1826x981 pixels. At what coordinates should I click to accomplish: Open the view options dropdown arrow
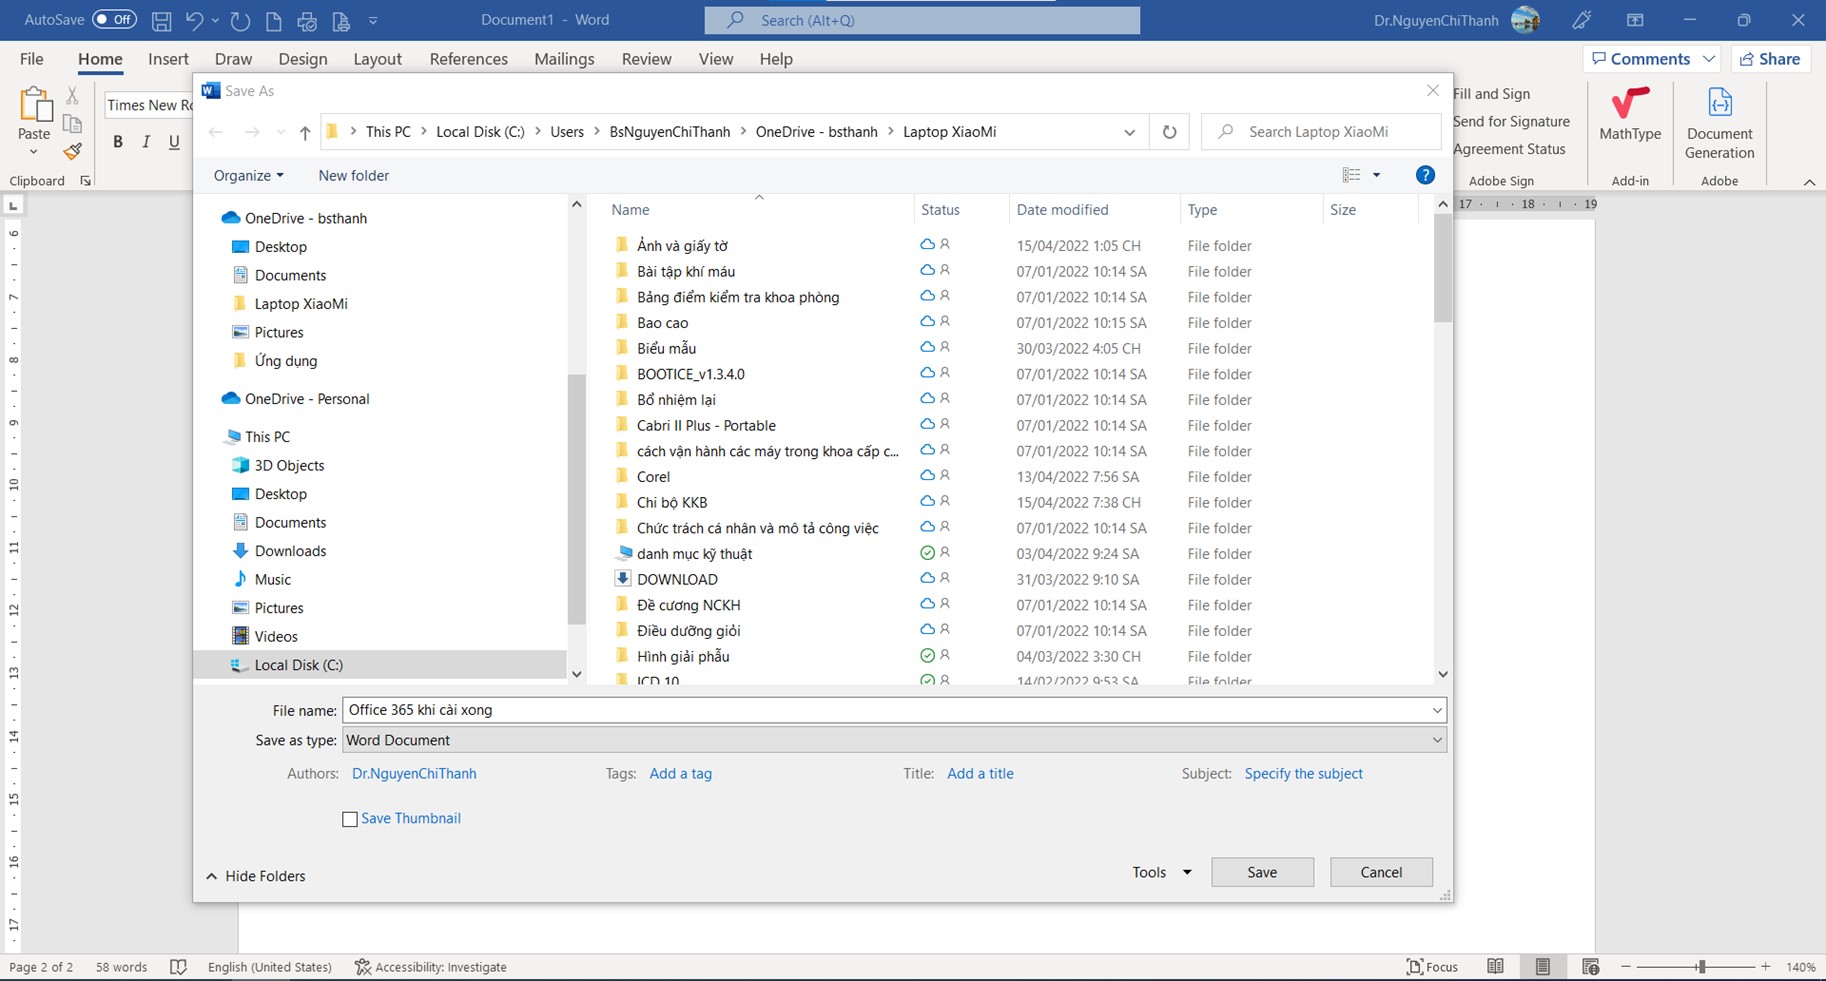pyautogui.click(x=1376, y=175)
